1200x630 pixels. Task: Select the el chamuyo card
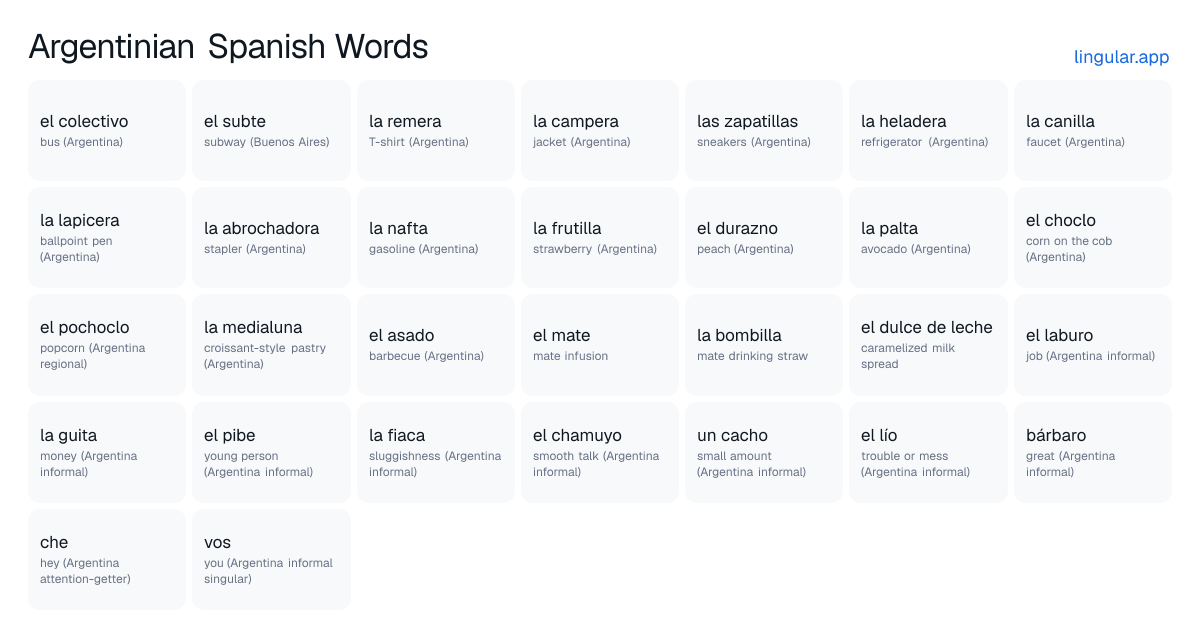pyautogui.click(x=600, y=452)
